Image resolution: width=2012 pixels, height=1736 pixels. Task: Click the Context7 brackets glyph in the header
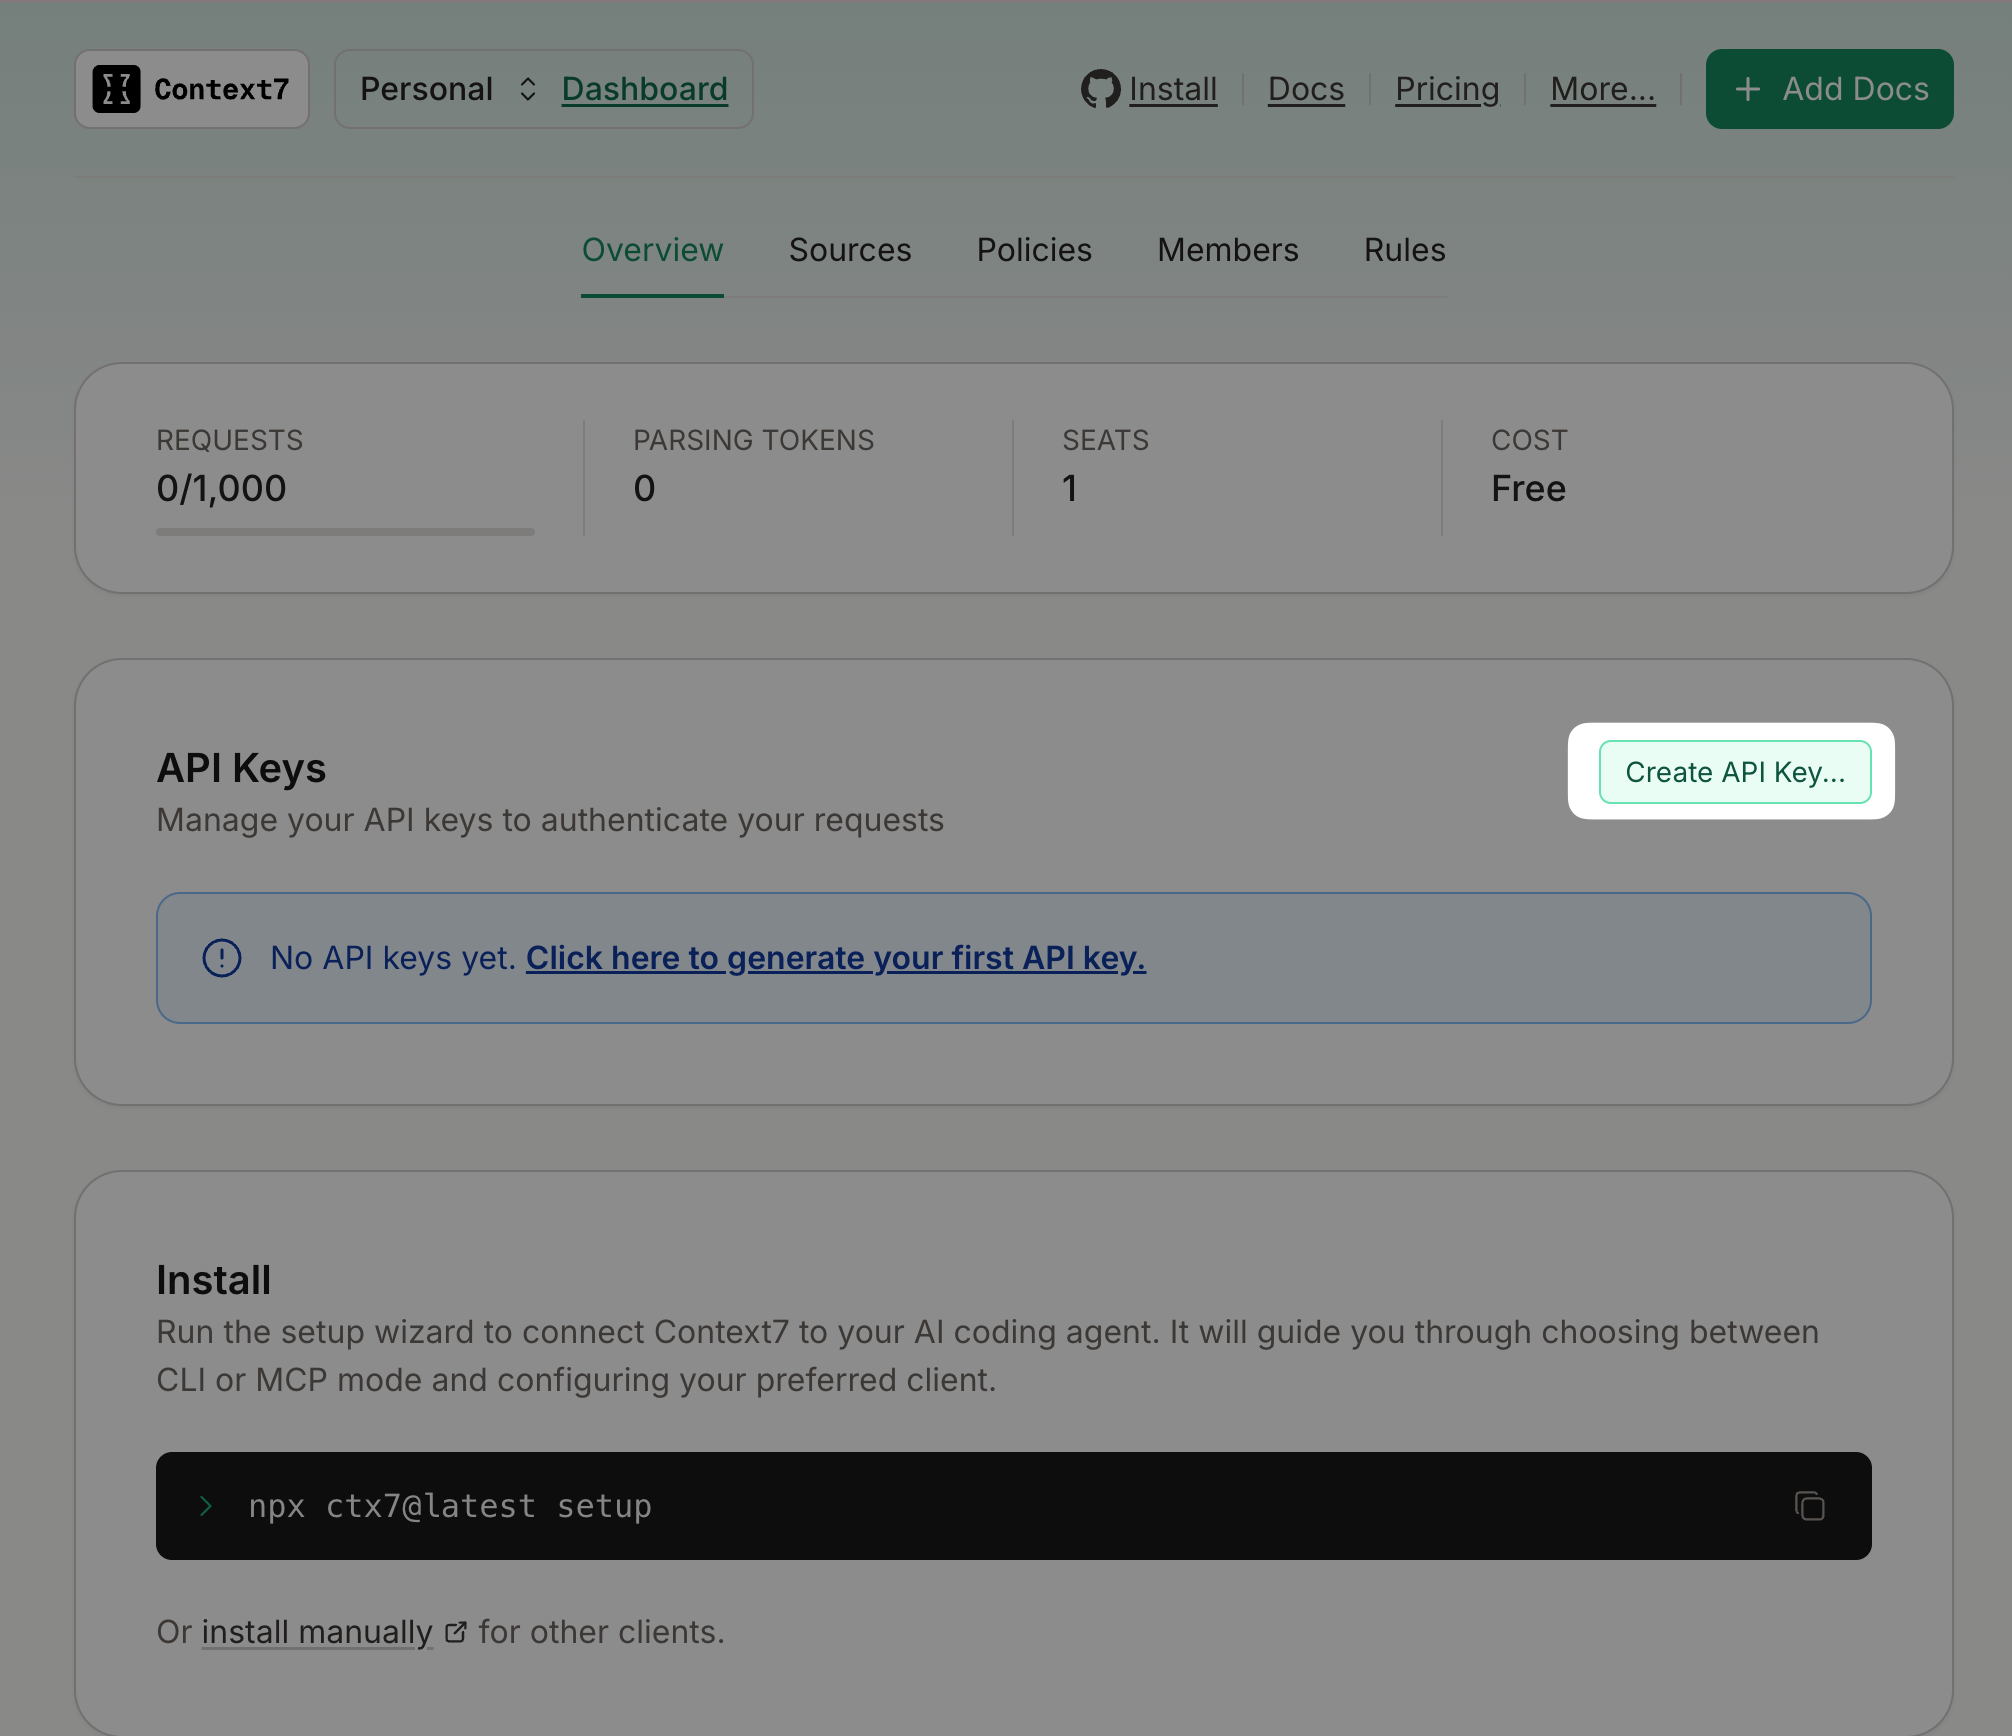point(117,88)
